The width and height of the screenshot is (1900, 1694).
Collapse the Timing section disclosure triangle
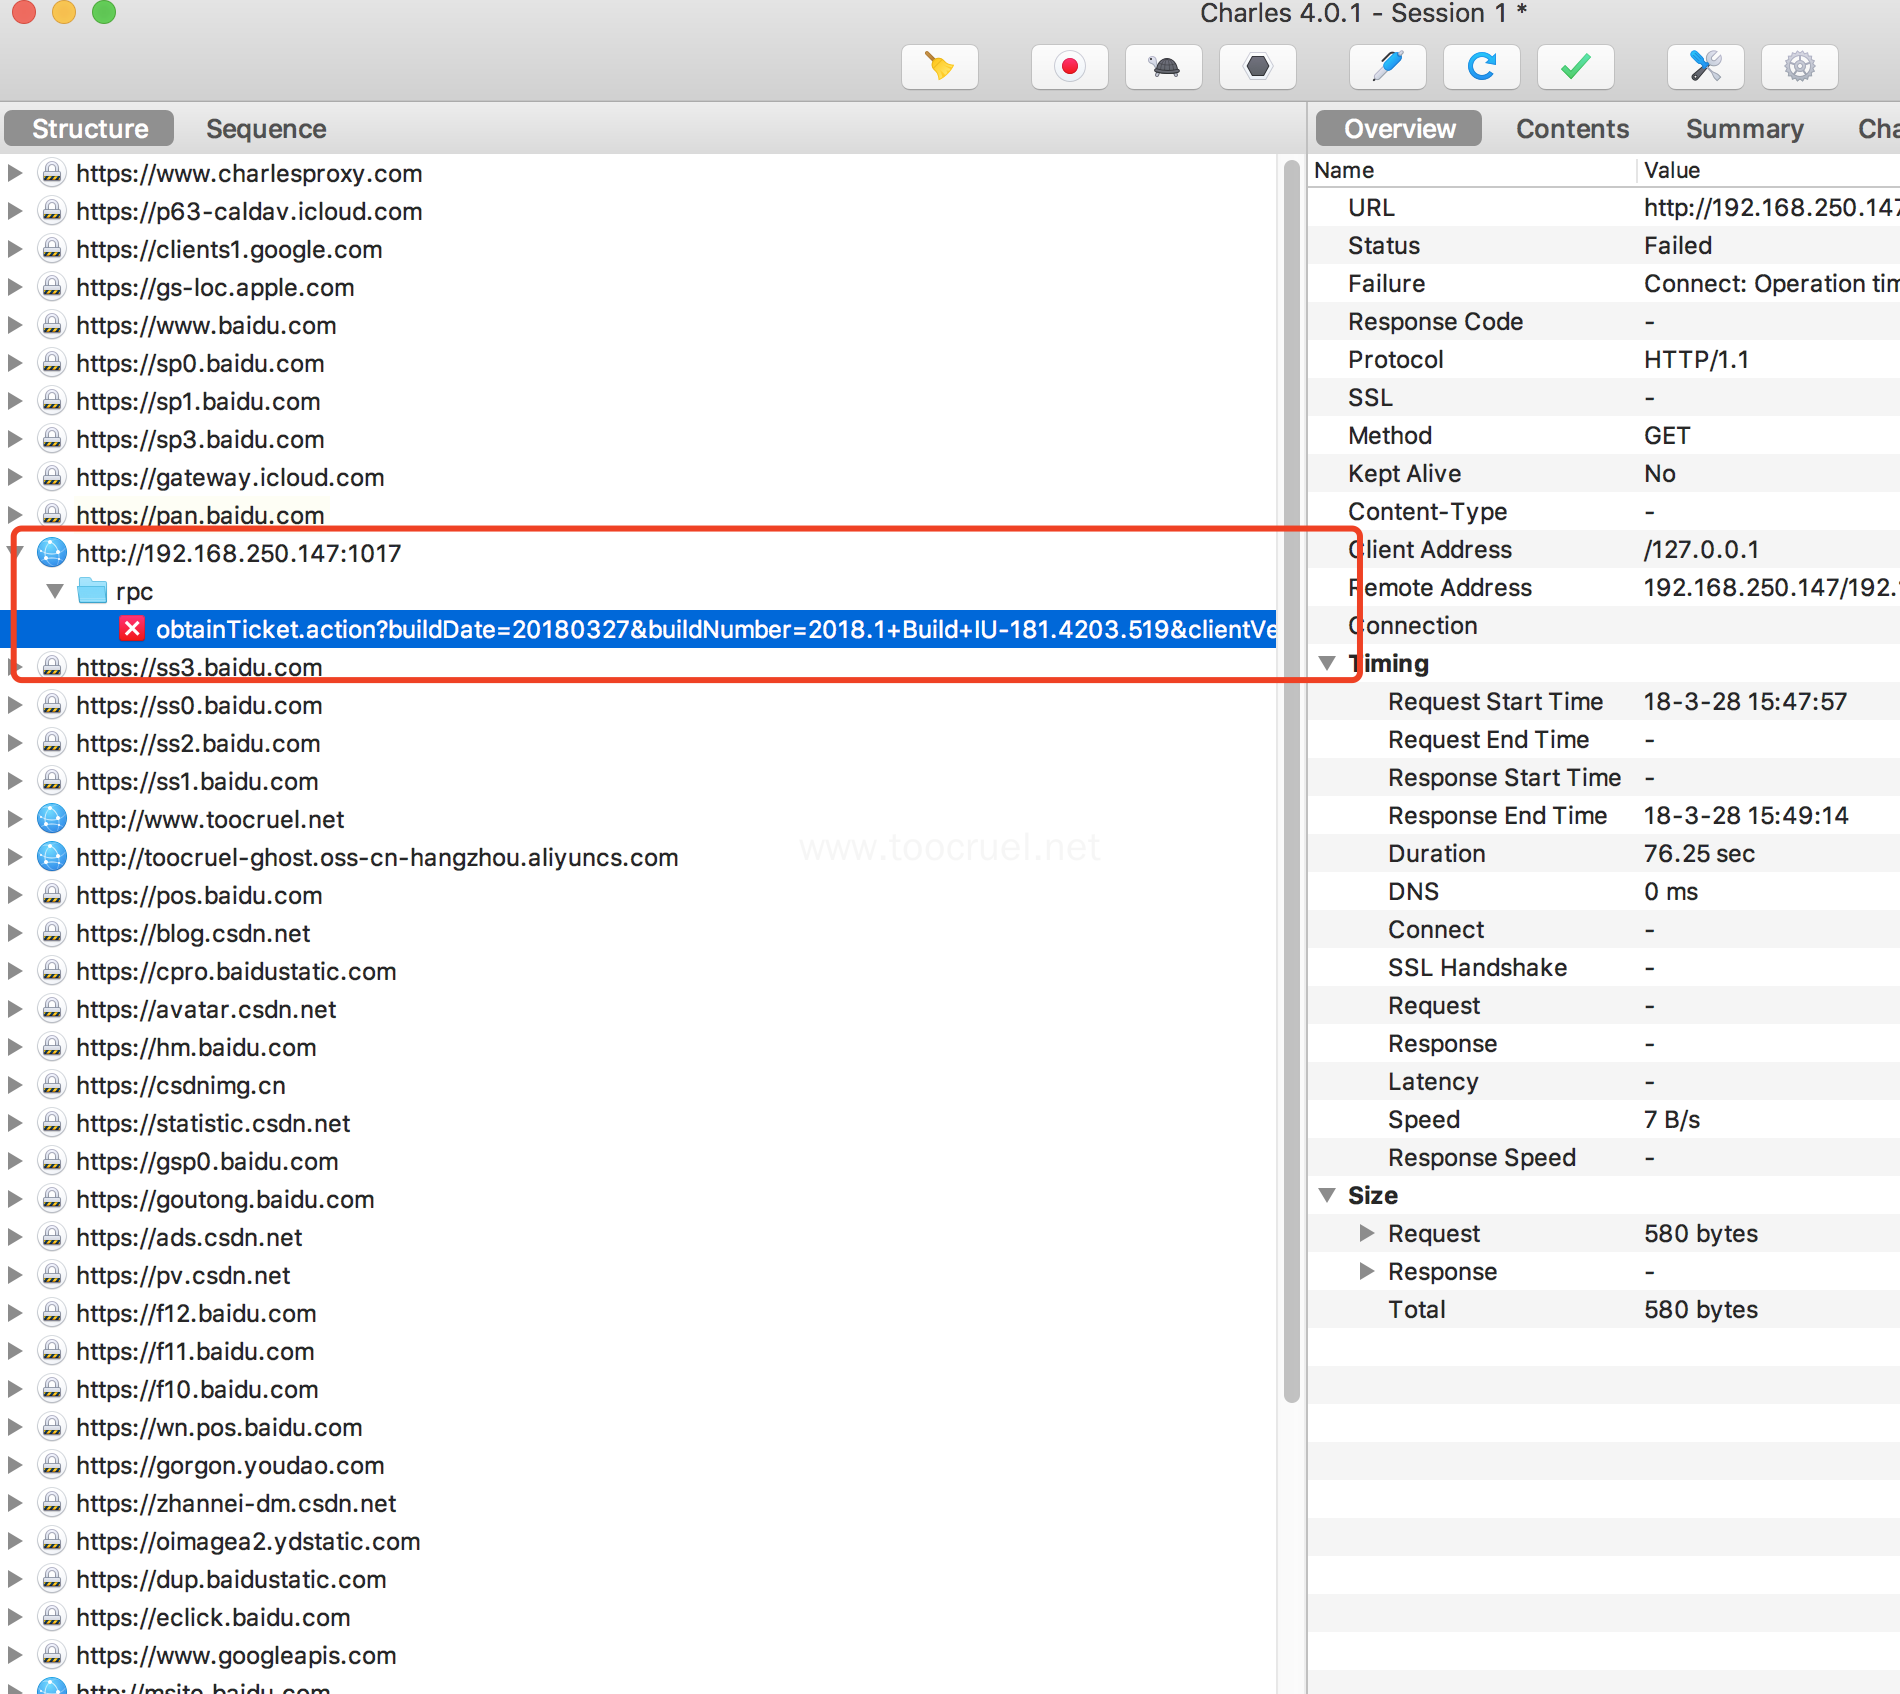(1327, 663)
